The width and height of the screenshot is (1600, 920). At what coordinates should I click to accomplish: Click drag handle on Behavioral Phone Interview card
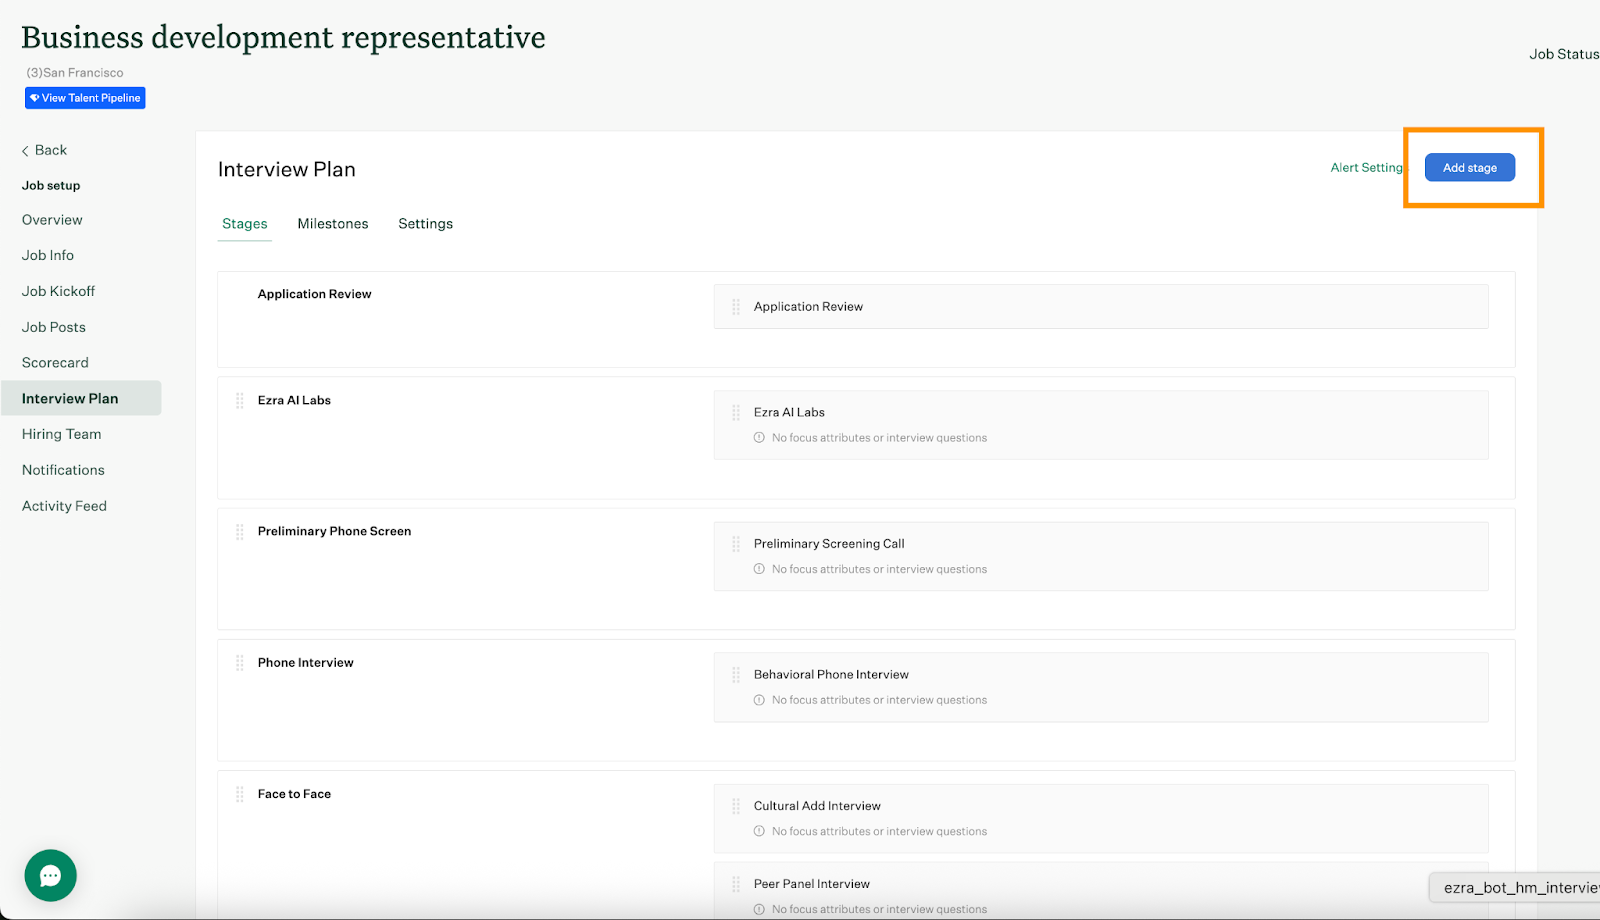(736, 675)
